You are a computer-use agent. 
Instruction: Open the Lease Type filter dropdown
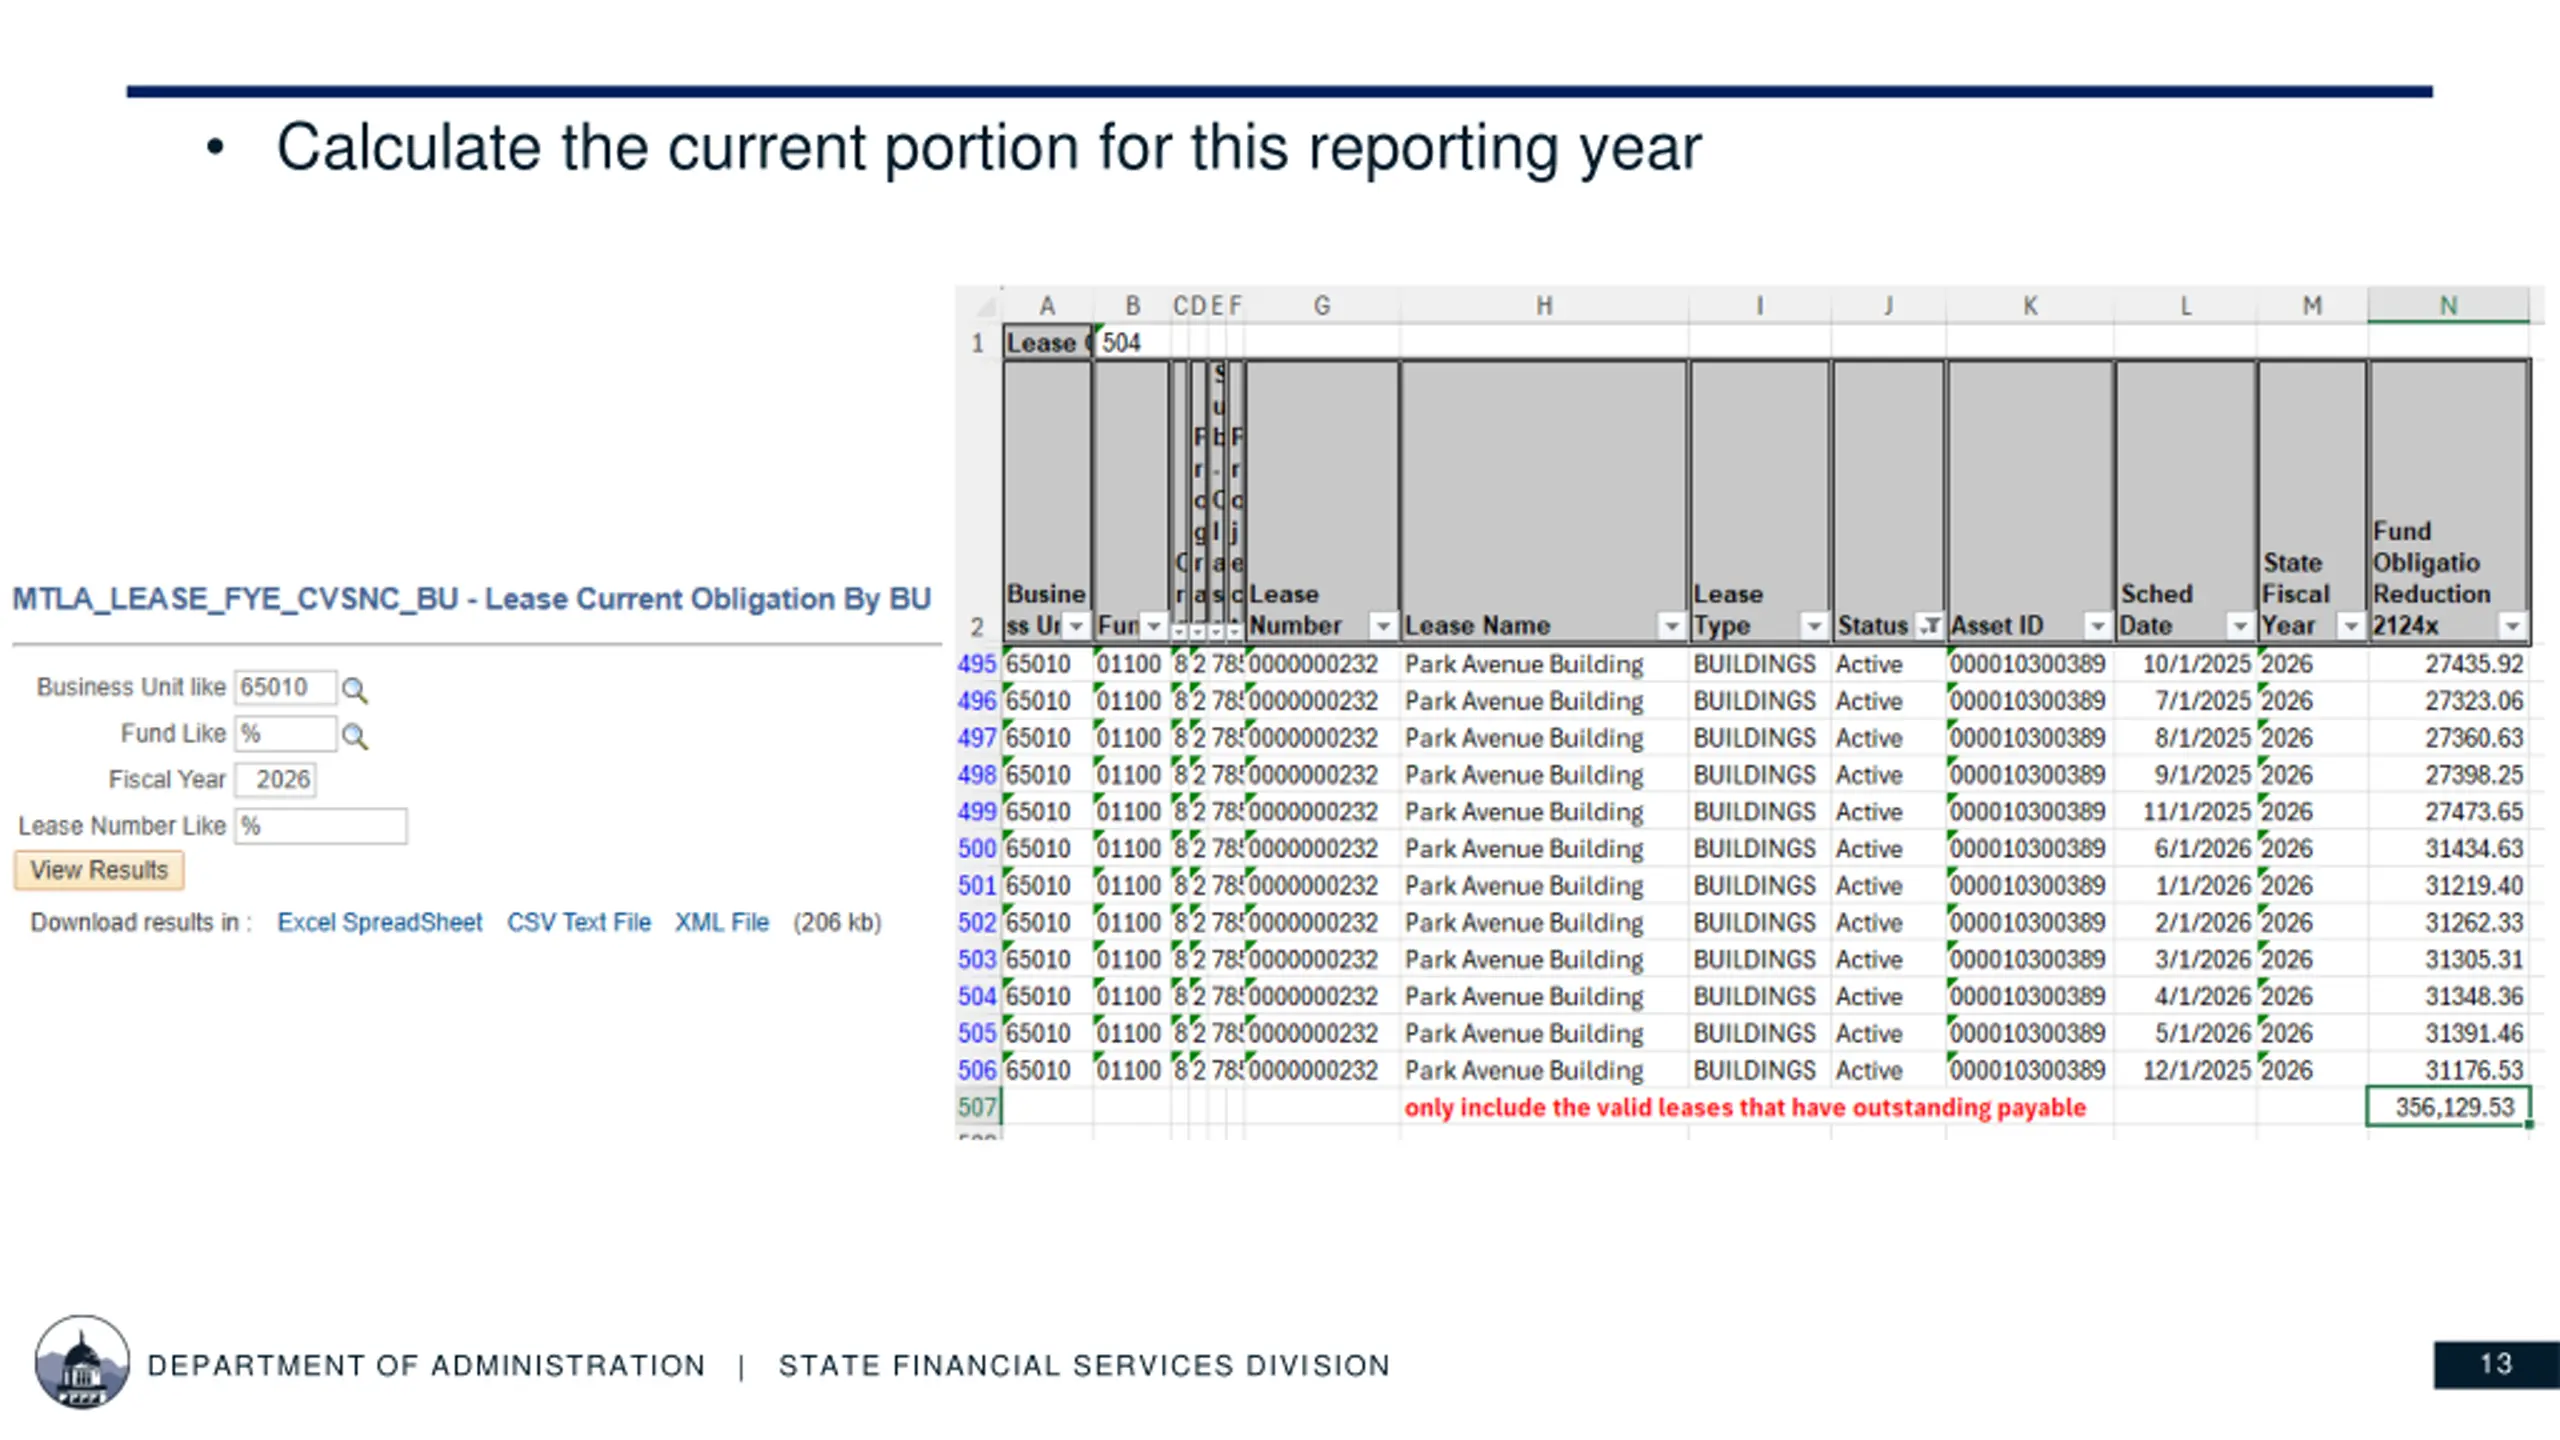click(x=1813, y=626)
